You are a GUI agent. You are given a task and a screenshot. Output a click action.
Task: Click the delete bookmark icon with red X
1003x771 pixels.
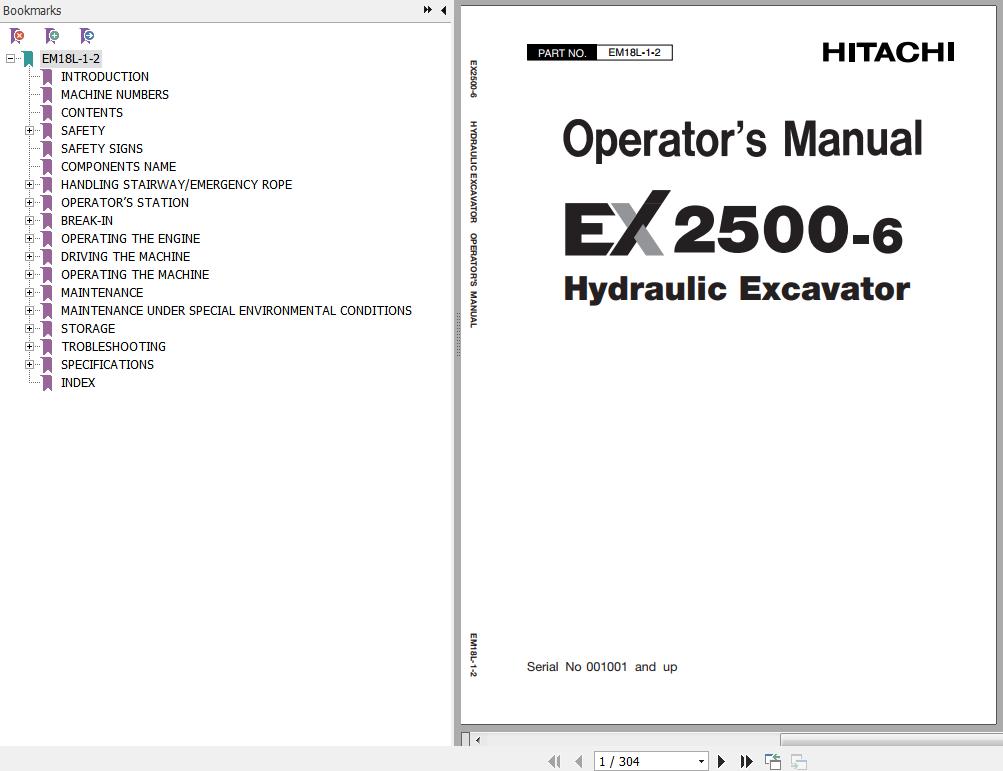pyautogui.click(x=17, y=36)
